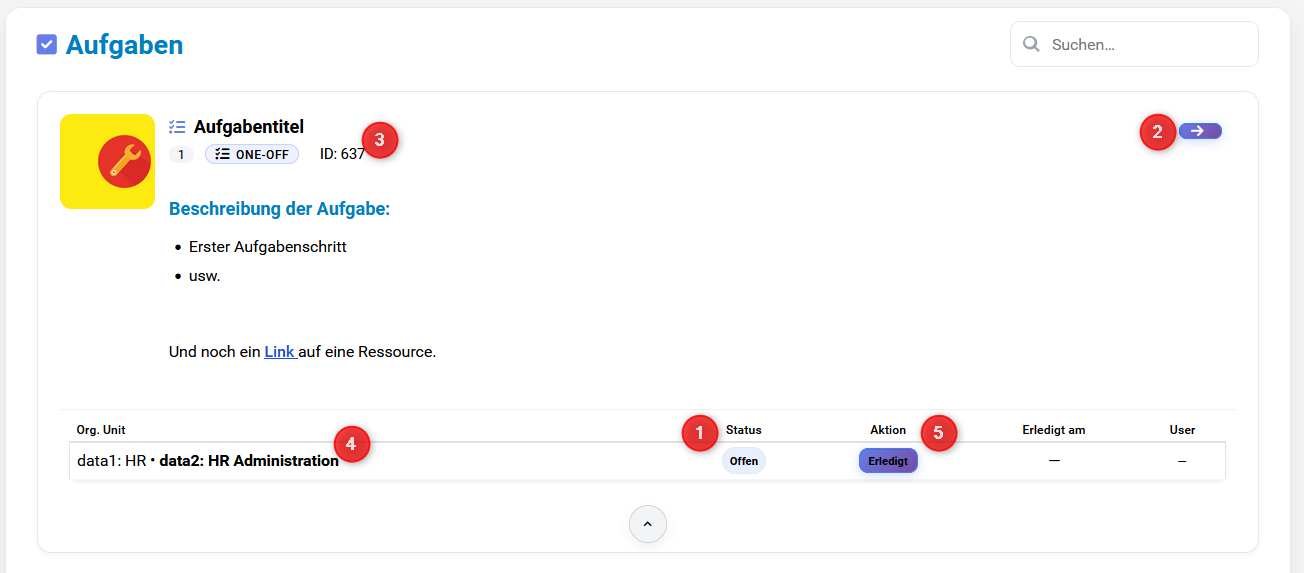Click the Aufgabentitel task heading
Viewport: 1304px width, 573px height.
coord(249,127)
